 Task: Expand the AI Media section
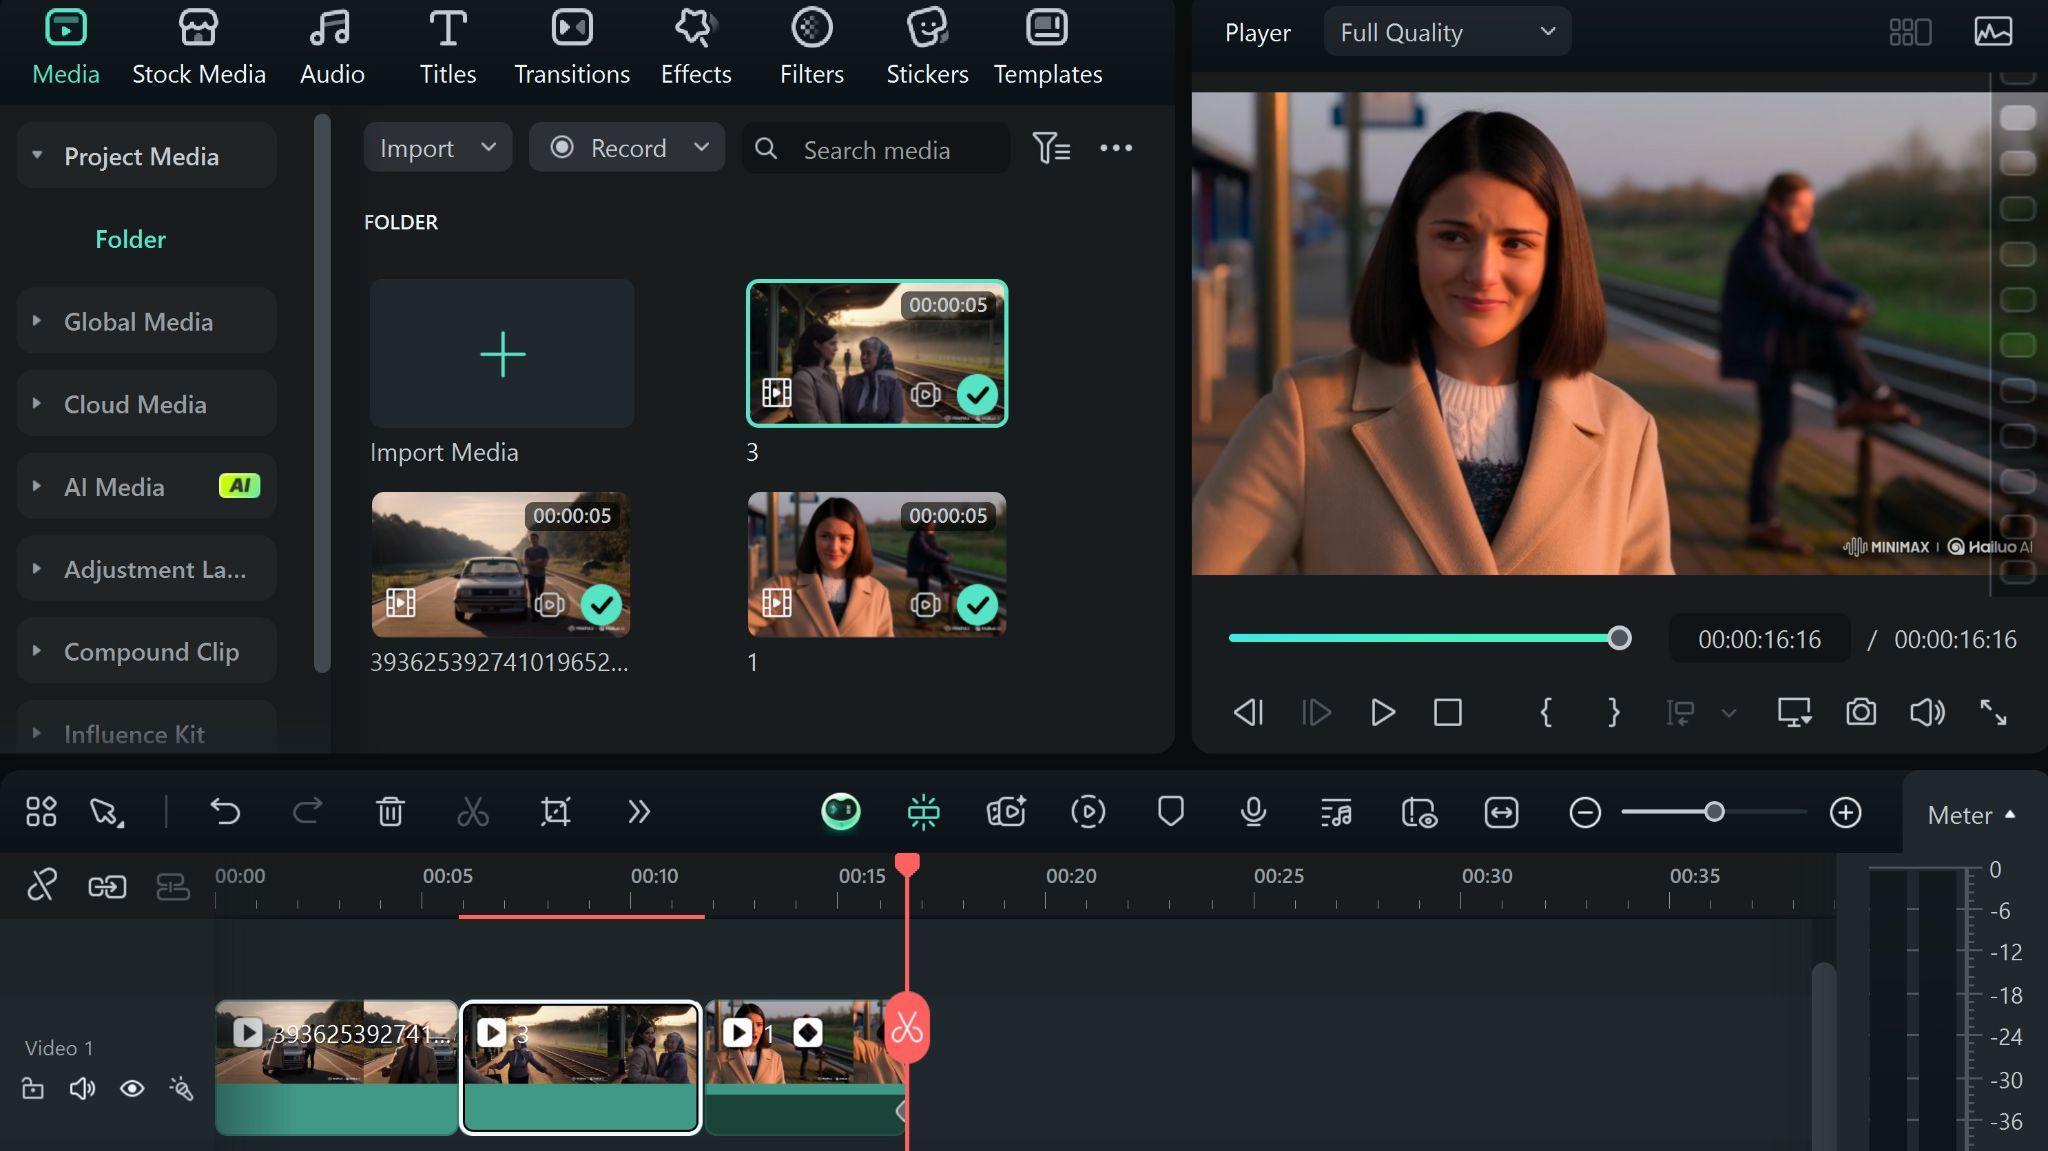tap(37, 486)
